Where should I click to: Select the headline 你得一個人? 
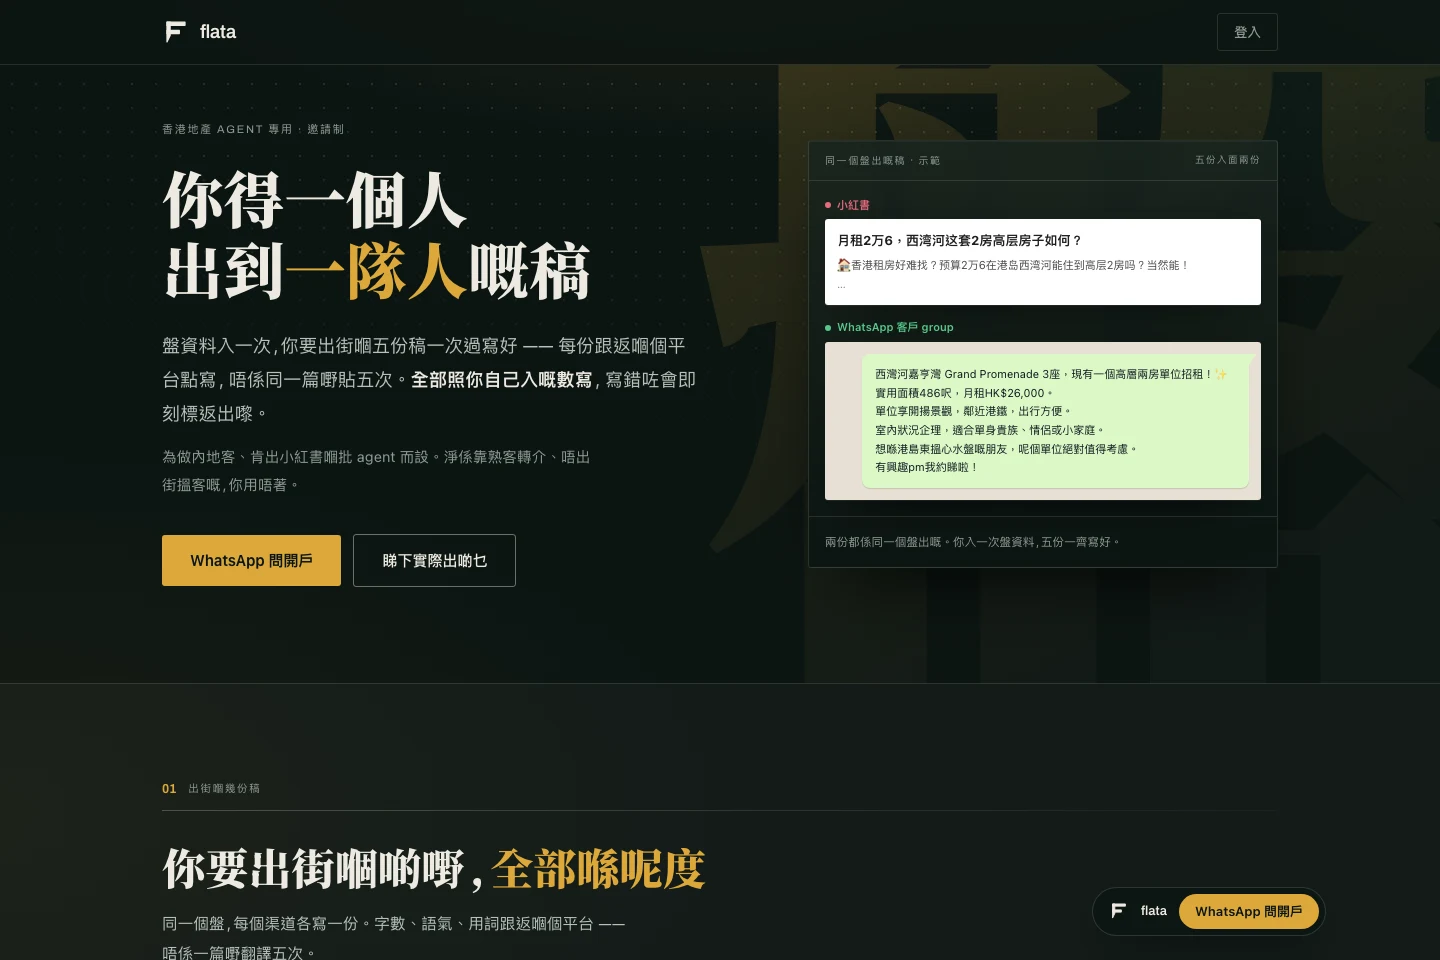click(x=315, y=200)
